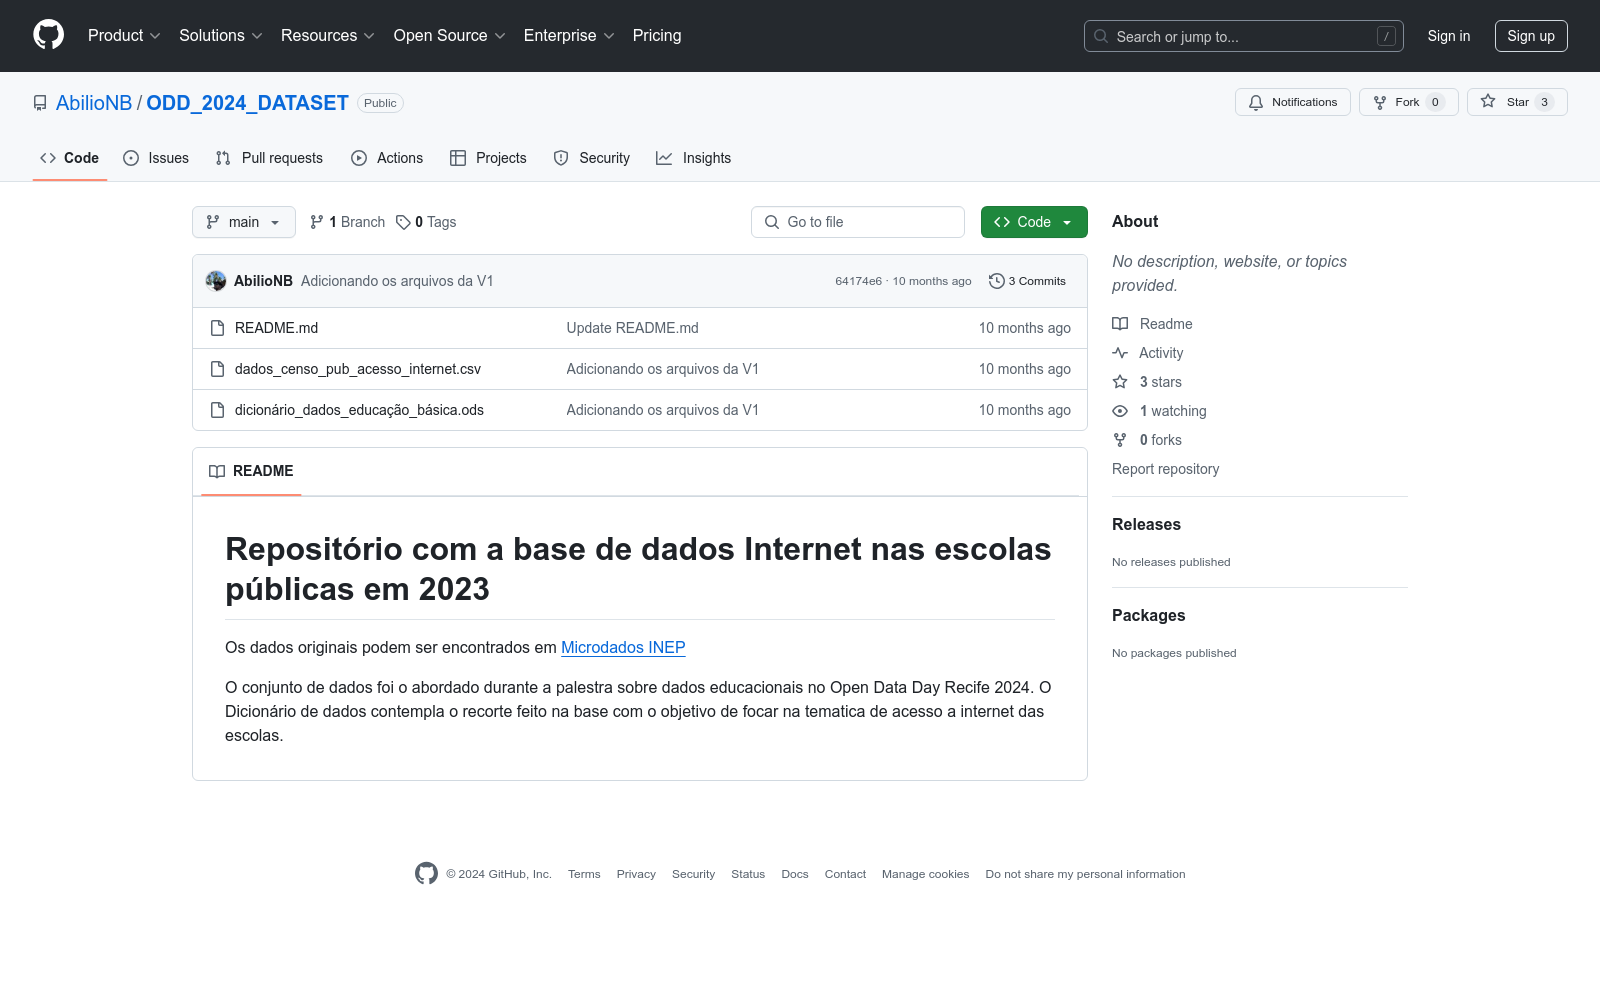The image size is (1600, 1000).
Task: Click the book icon beside README heading
Action: [217, 471]
